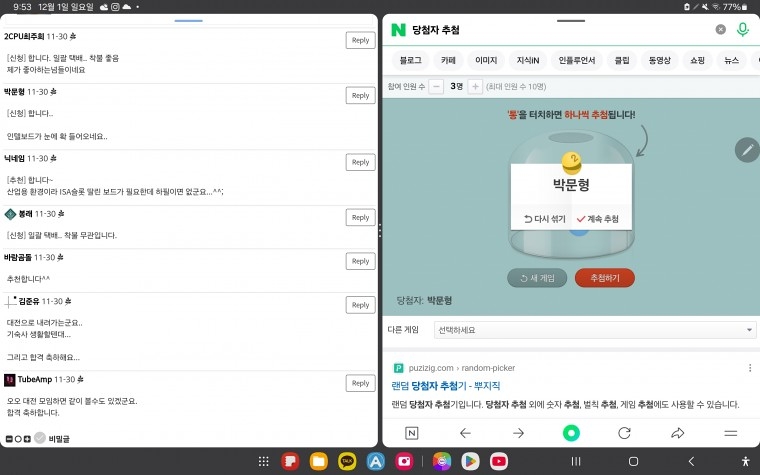The height and width of the screenshot is (475, 760).
Task: Tap the puzizig.com › random-picker URL text
Action: coord(461,368)
